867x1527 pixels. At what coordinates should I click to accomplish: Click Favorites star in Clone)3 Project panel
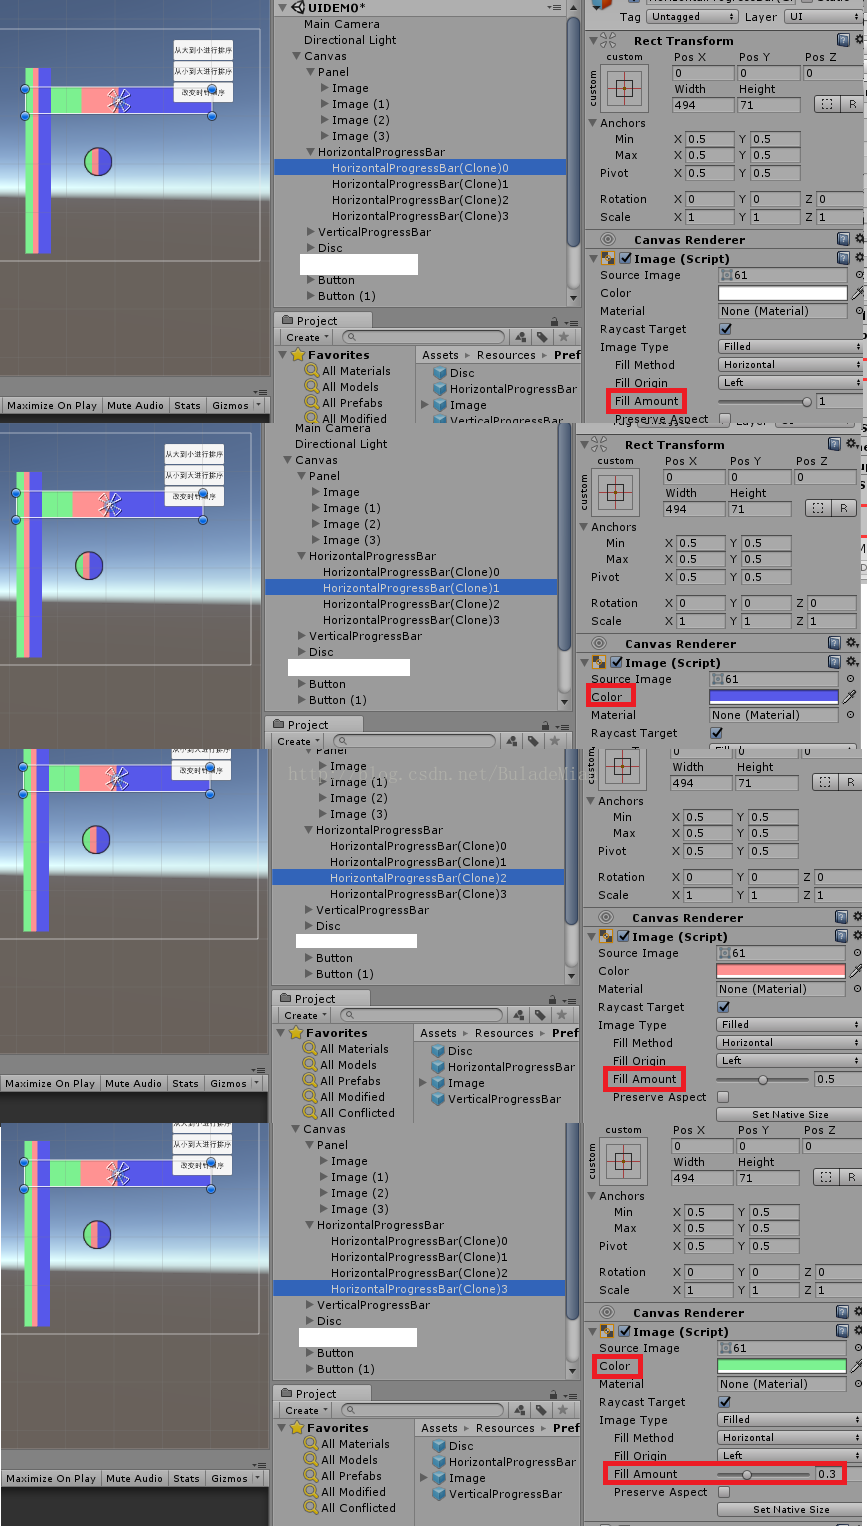pos(298,1428)
